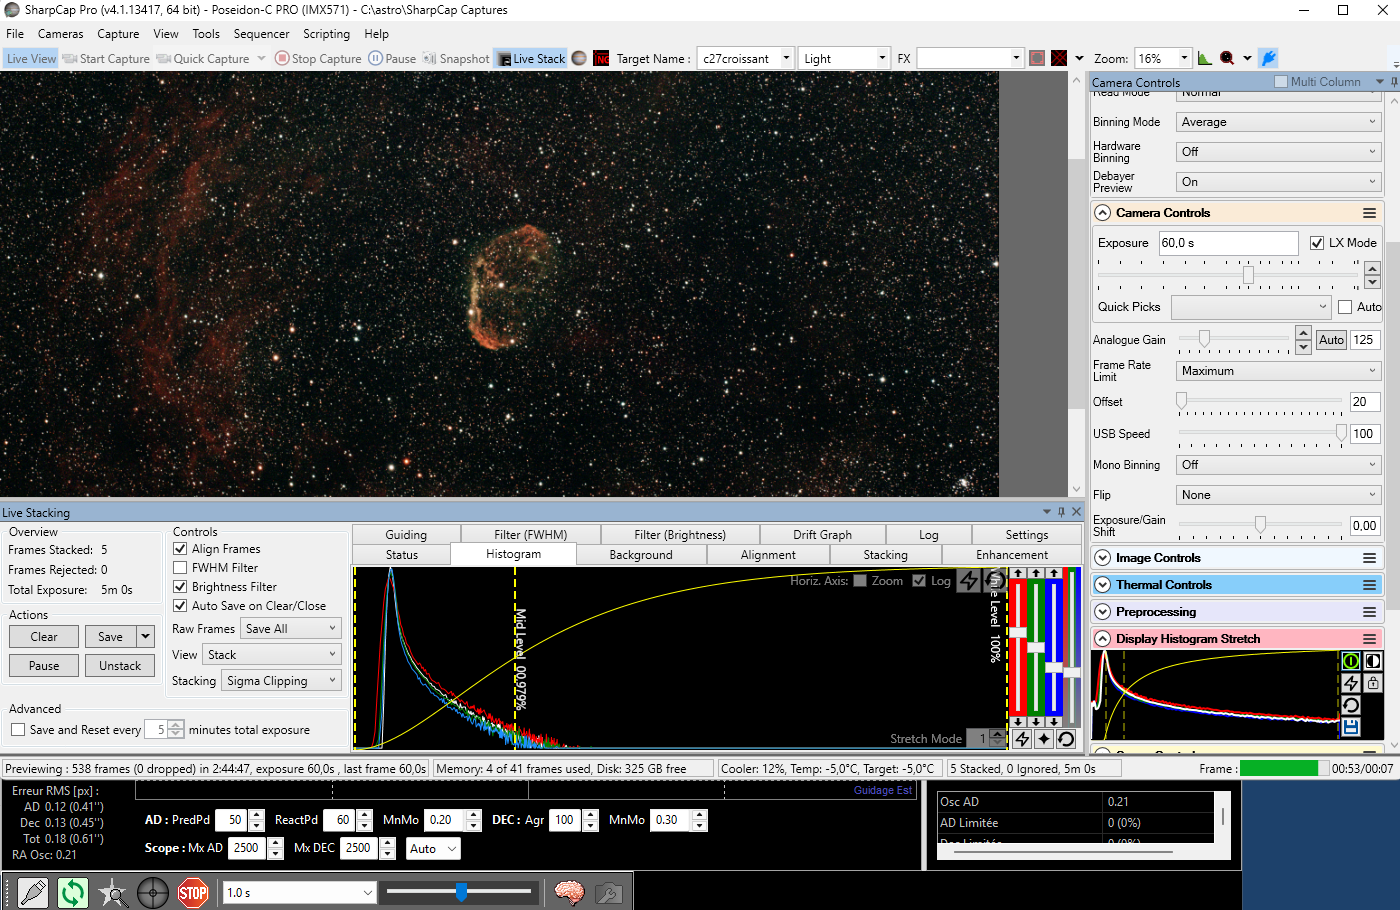This screenshot has width=1400, height=910.
Task: Click the auto-select guide star icon
Action: click(113, 892)
